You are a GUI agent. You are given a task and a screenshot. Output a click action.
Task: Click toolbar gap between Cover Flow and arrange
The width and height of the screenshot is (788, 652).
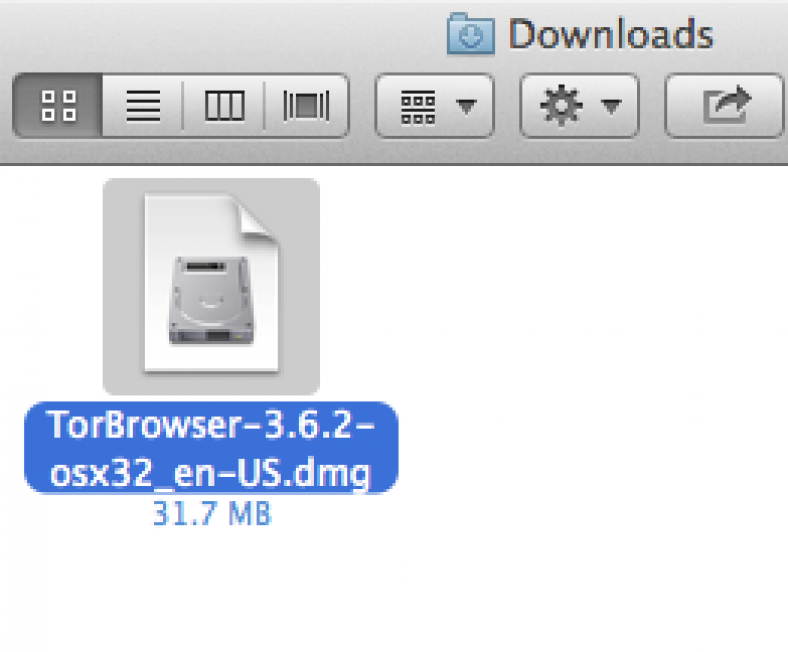pyautogui.click(x=362, y=106)
